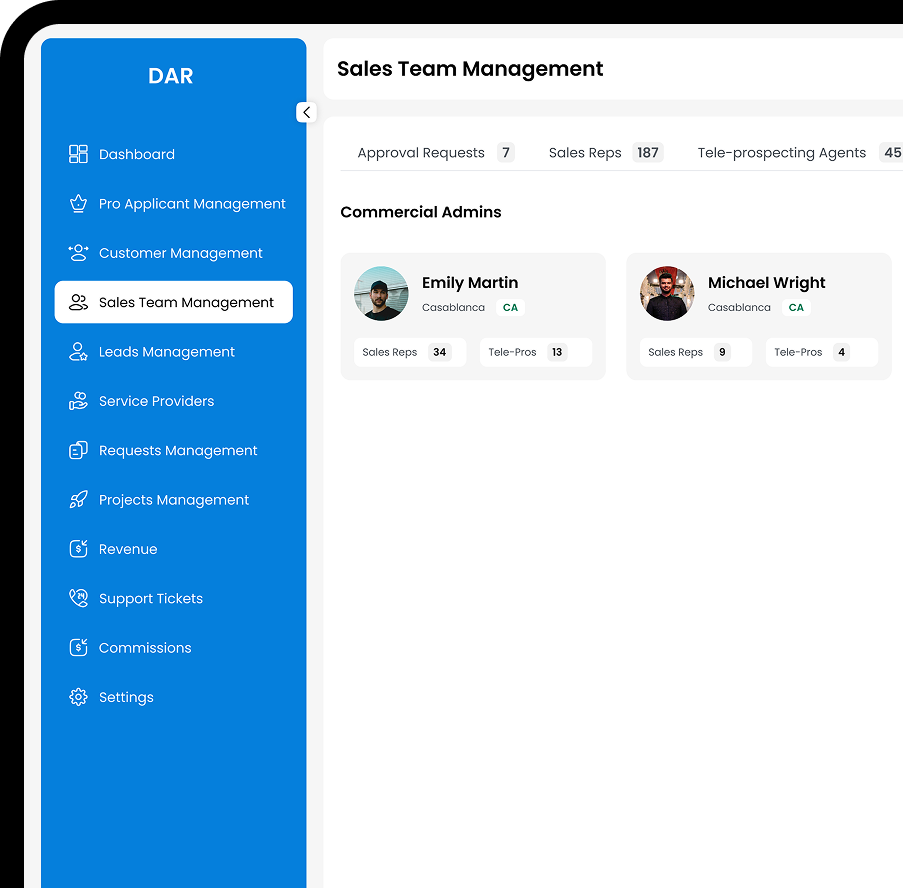This screenshot has height=888, width=903.
Task: Open Michael Wright's profile photo
Action: point(667,294)
